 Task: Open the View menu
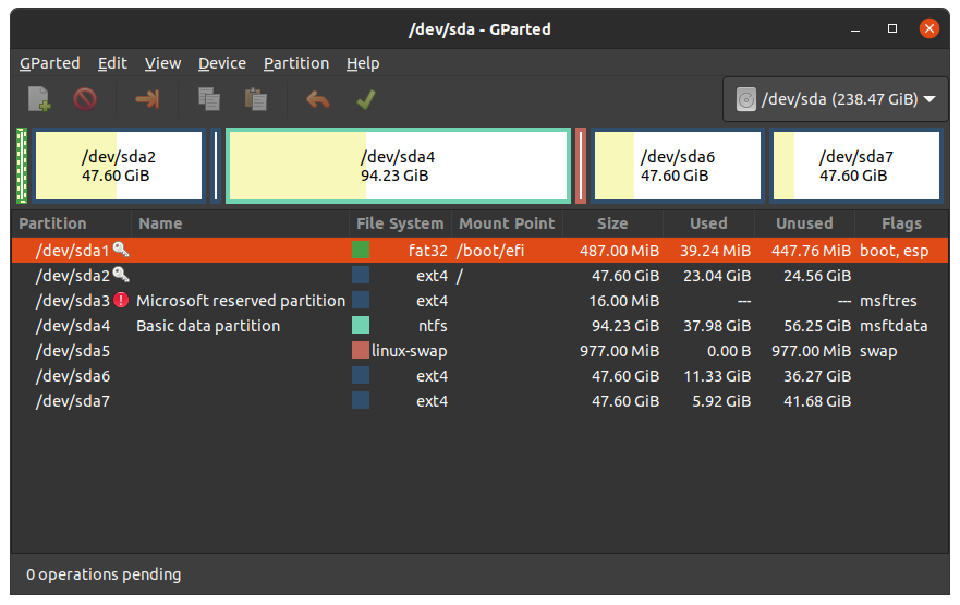click(x=162, y=63)
